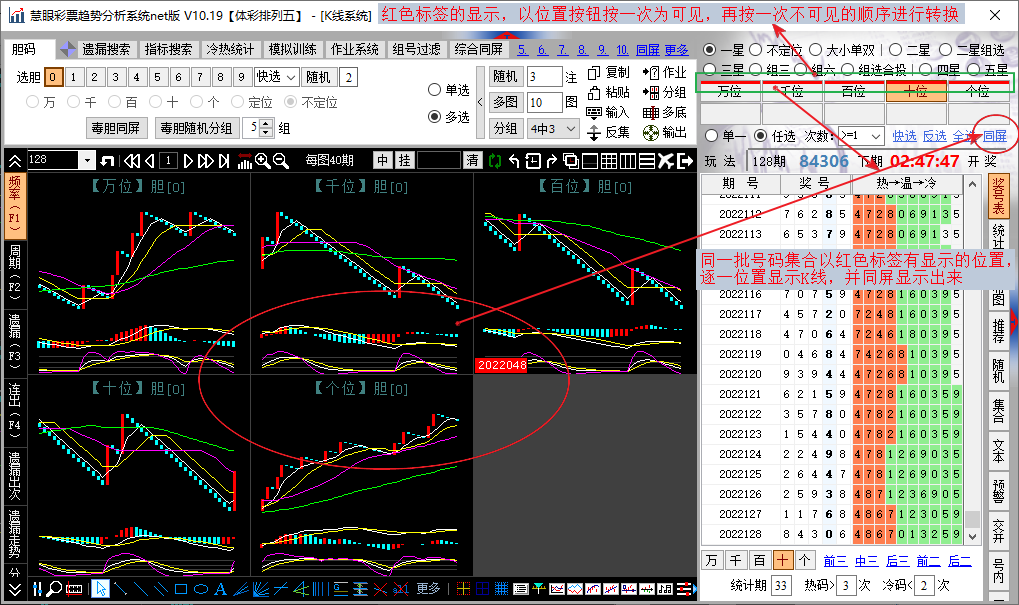
Task: Open the 4中3 grouping dropdown
Action: (554, 129)
